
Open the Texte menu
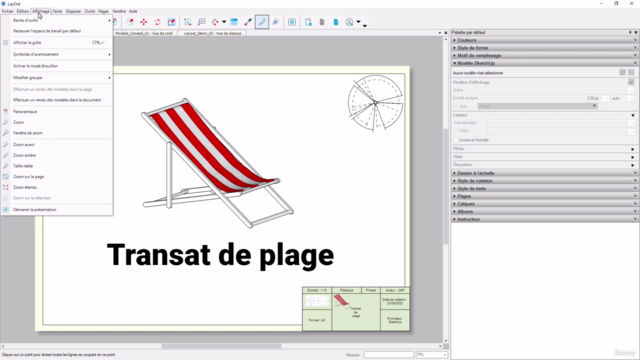[57, 11]
